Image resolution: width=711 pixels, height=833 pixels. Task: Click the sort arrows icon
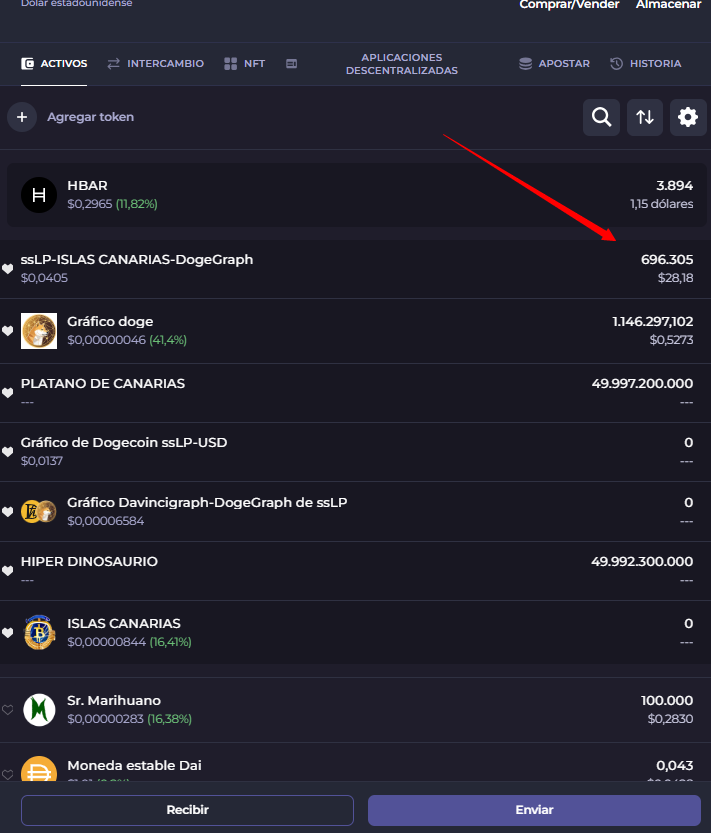click(x=645, y=117)
